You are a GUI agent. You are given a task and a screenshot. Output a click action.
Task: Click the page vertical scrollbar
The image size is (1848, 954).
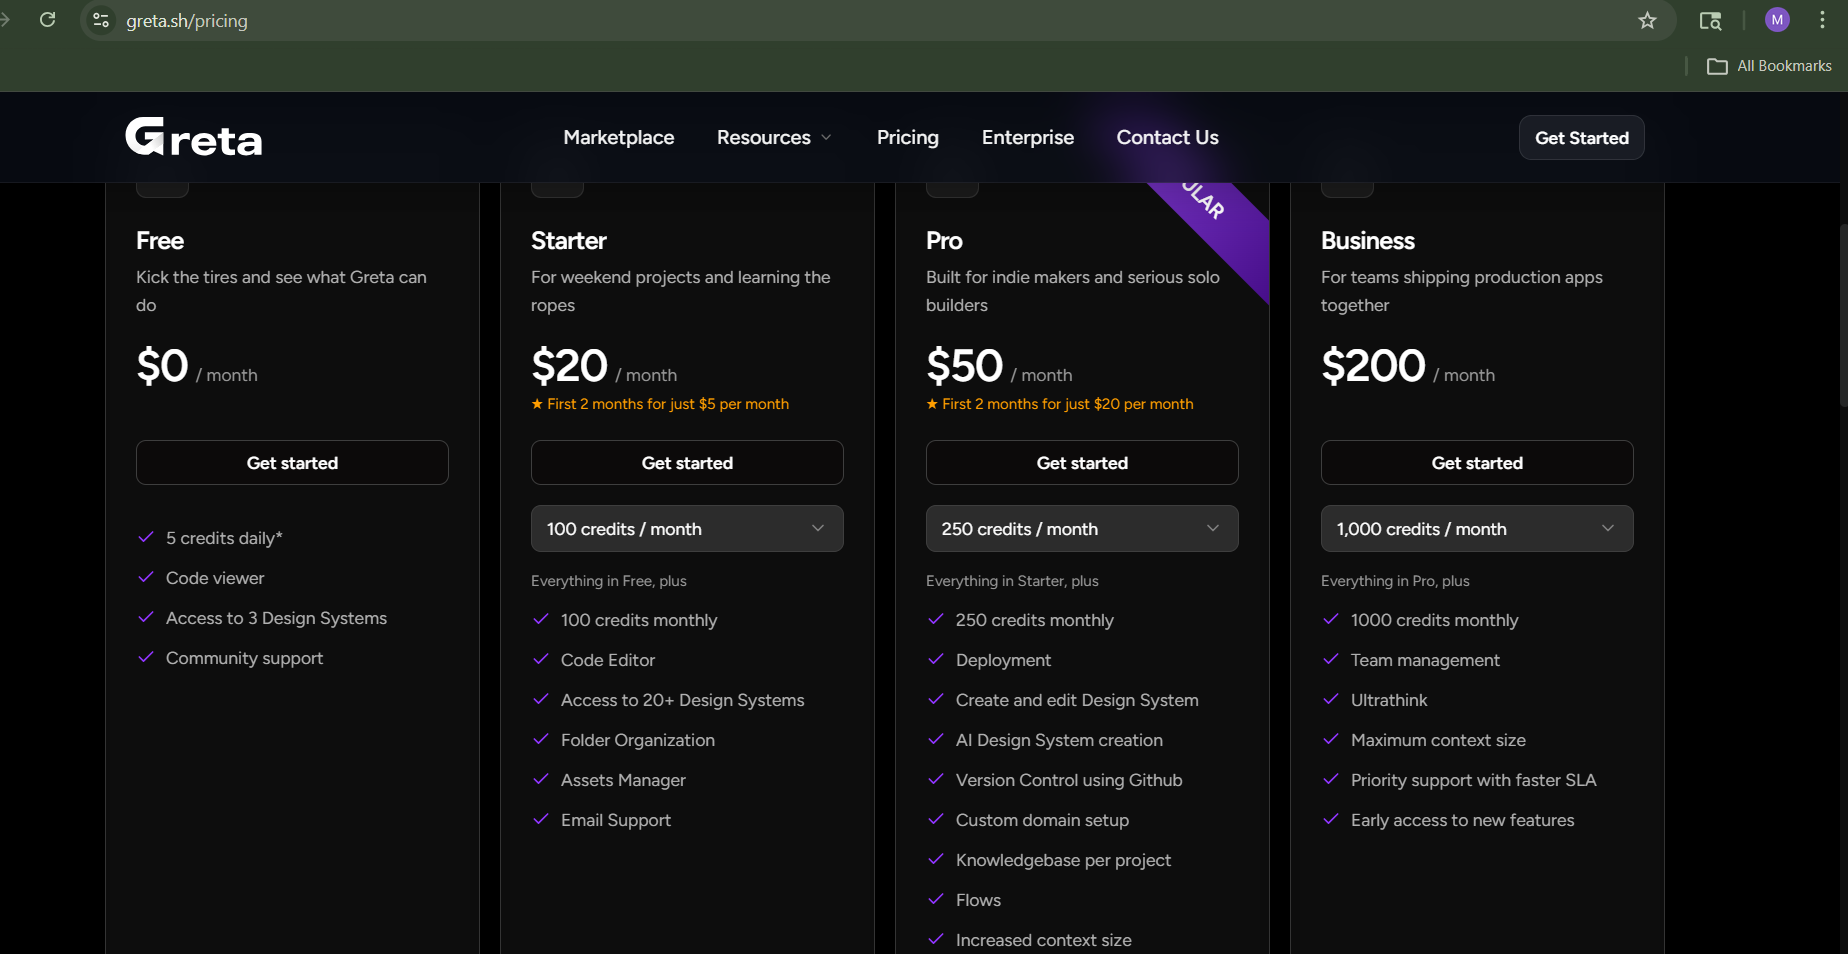(1843, 315)
